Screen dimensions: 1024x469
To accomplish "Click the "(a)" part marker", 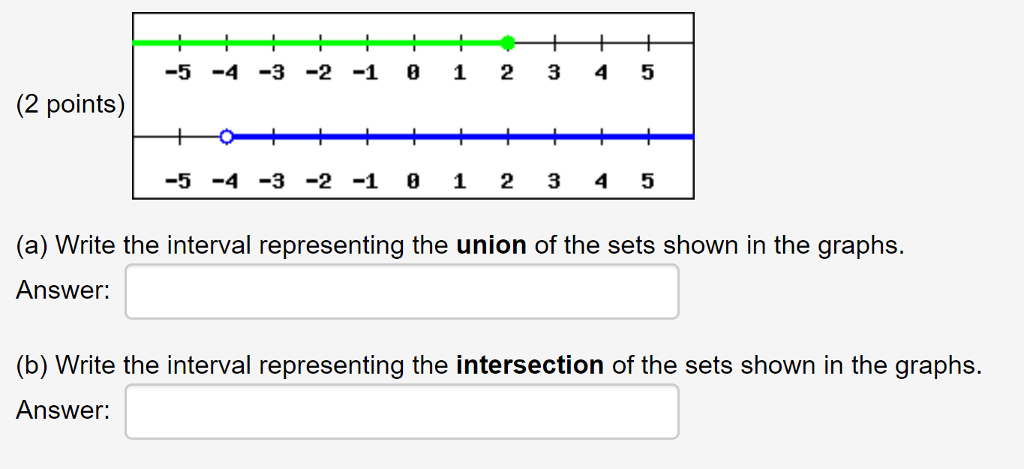I will pyautogui.click(x=33, y=246).
